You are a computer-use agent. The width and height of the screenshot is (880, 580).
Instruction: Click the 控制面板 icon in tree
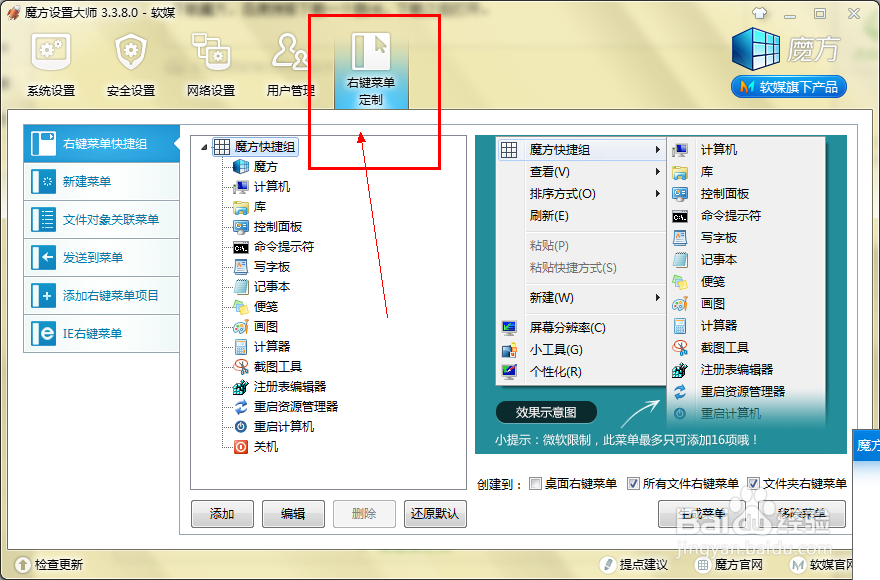[241, 227]
